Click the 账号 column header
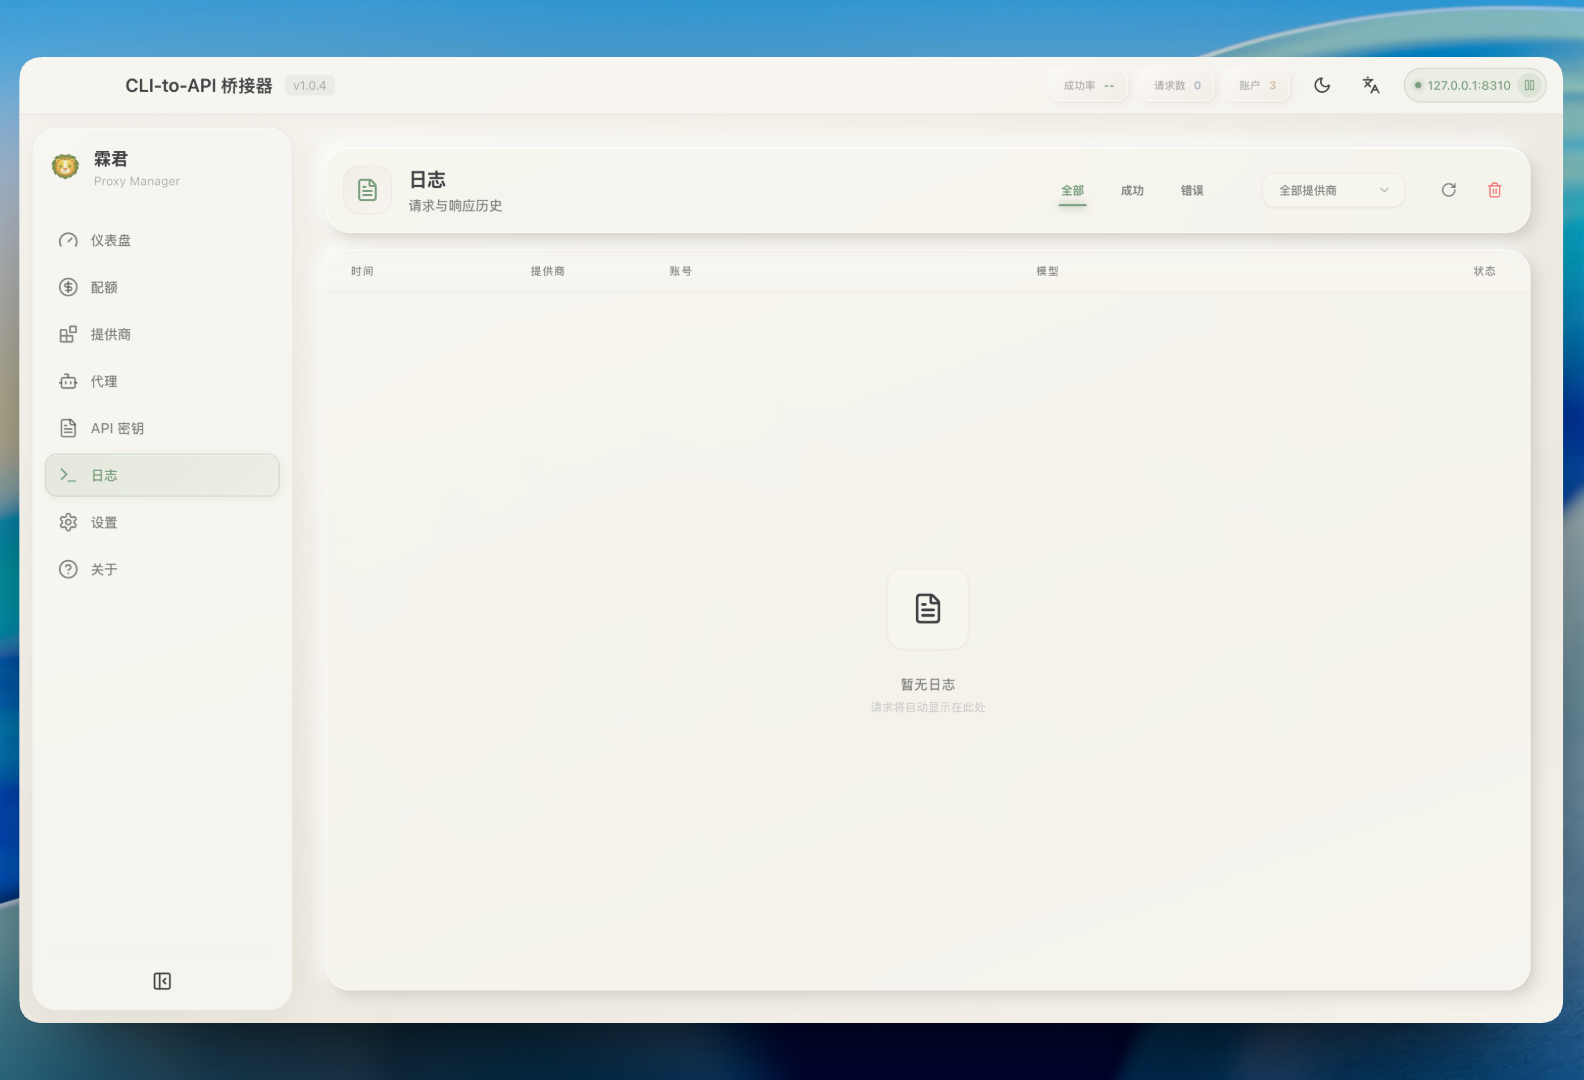1584x1080 pixels. tap(681, 271)
